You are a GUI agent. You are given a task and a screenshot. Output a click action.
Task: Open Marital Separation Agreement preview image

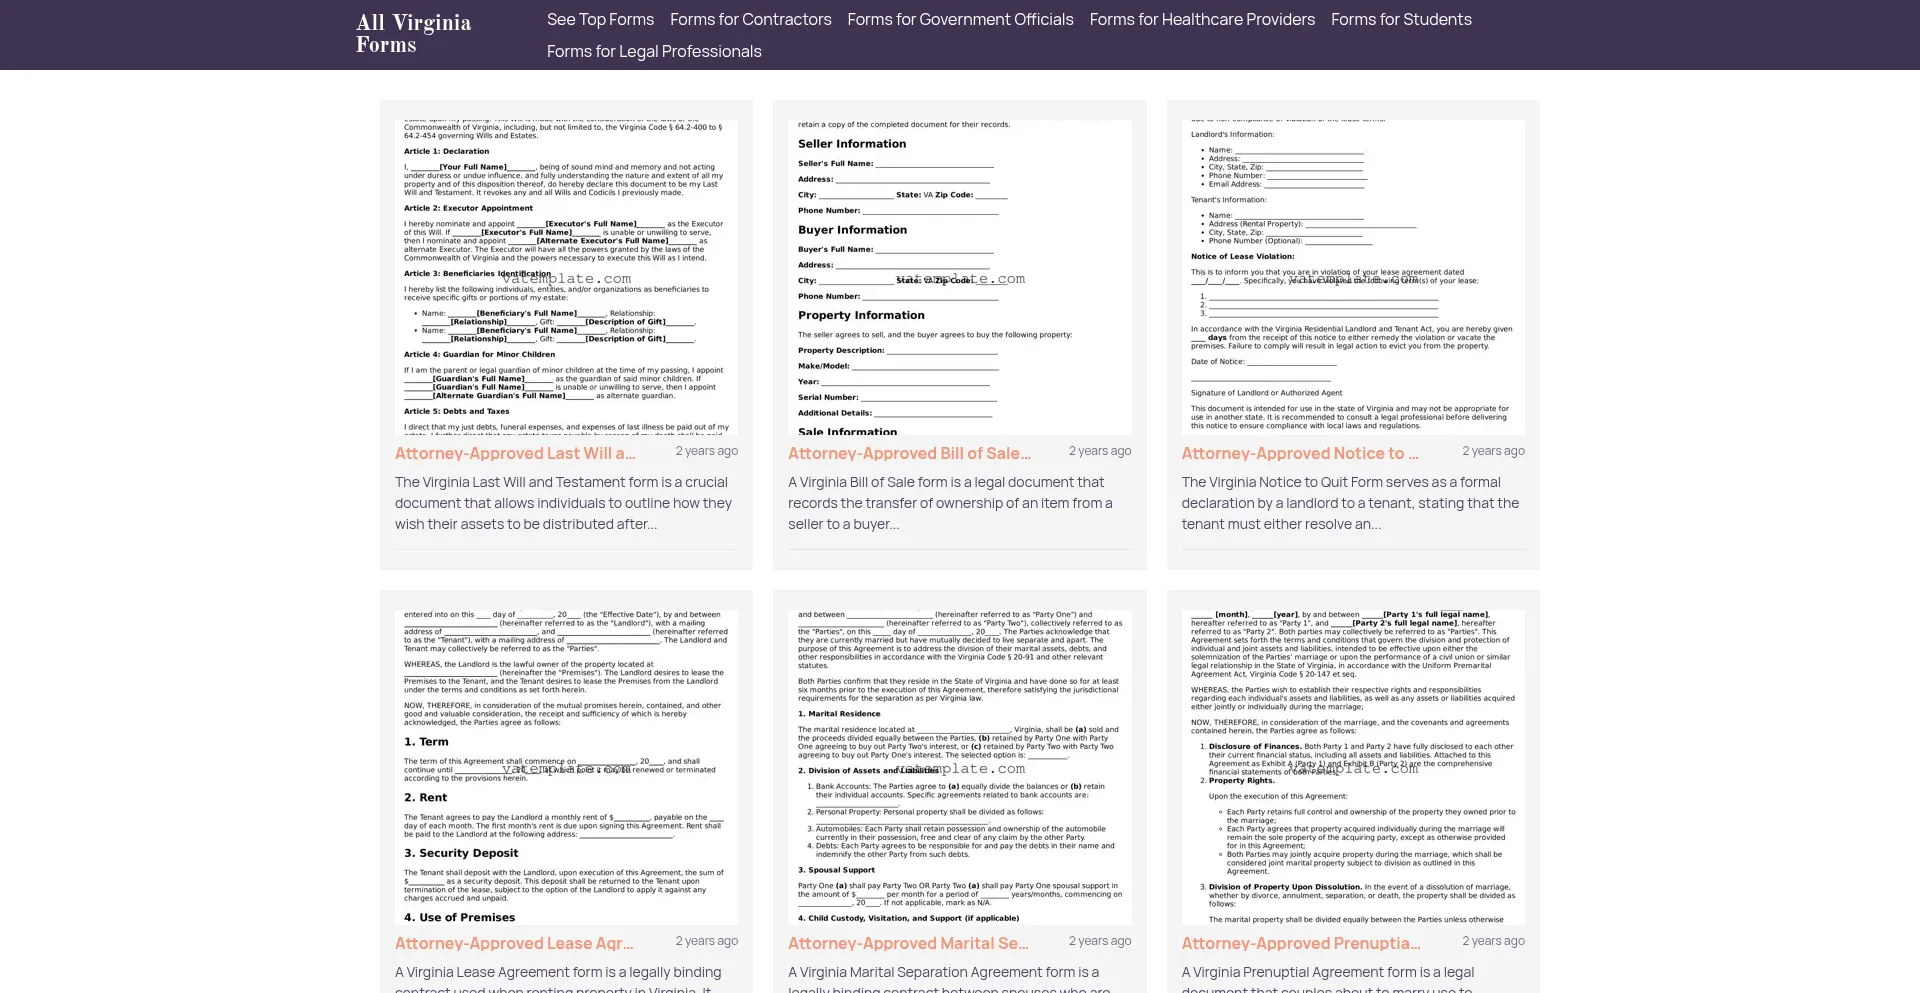(x=960, y=767)
